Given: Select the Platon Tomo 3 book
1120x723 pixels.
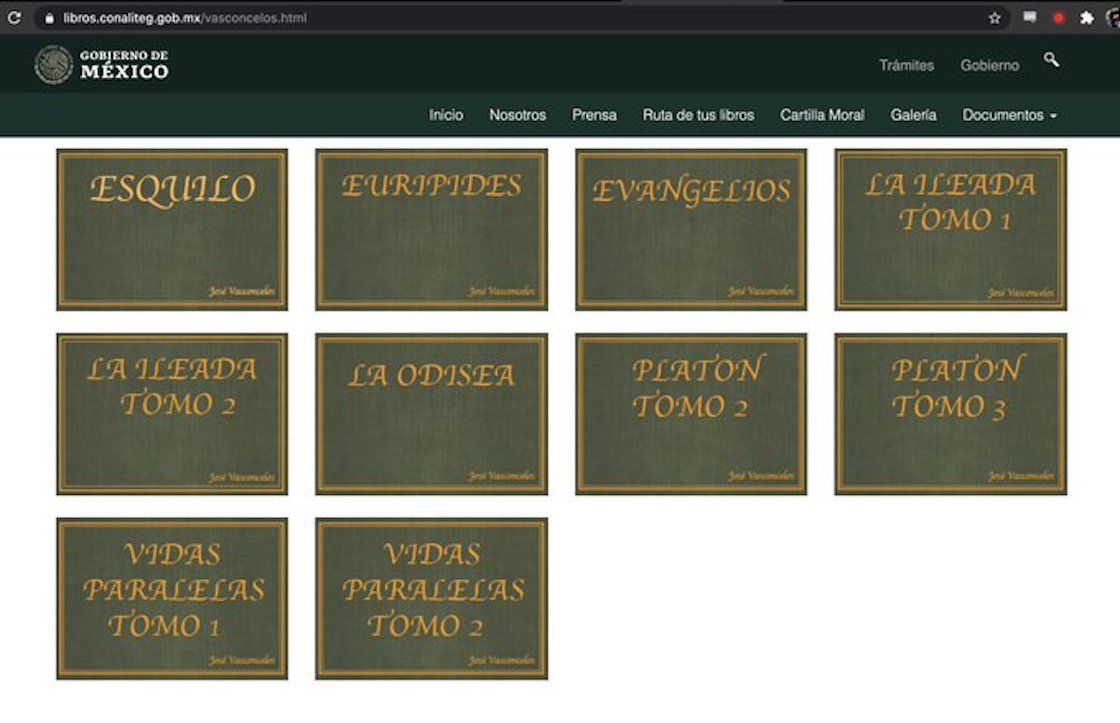Looking at the screenshot, I should pyautogui.click(x=950, y=414).
